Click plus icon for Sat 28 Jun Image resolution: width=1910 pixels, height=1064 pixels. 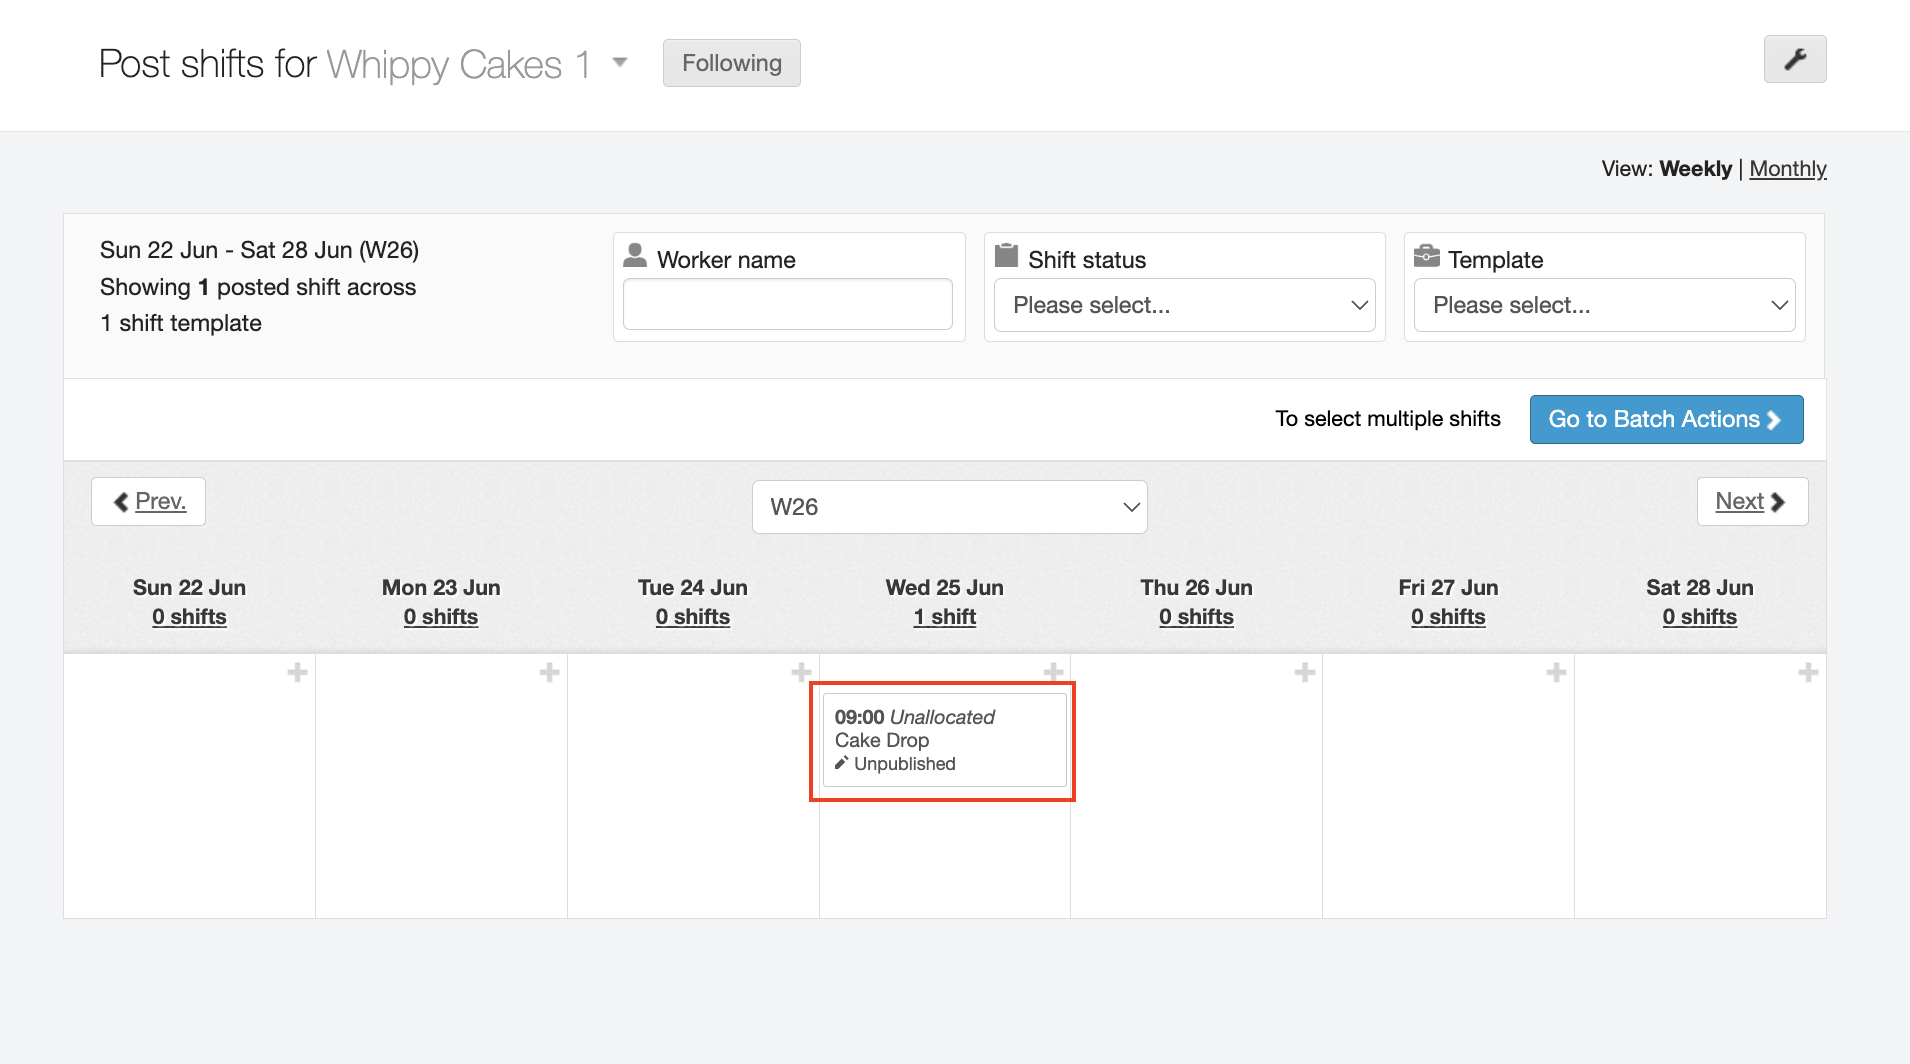(x=1808, y=673)
